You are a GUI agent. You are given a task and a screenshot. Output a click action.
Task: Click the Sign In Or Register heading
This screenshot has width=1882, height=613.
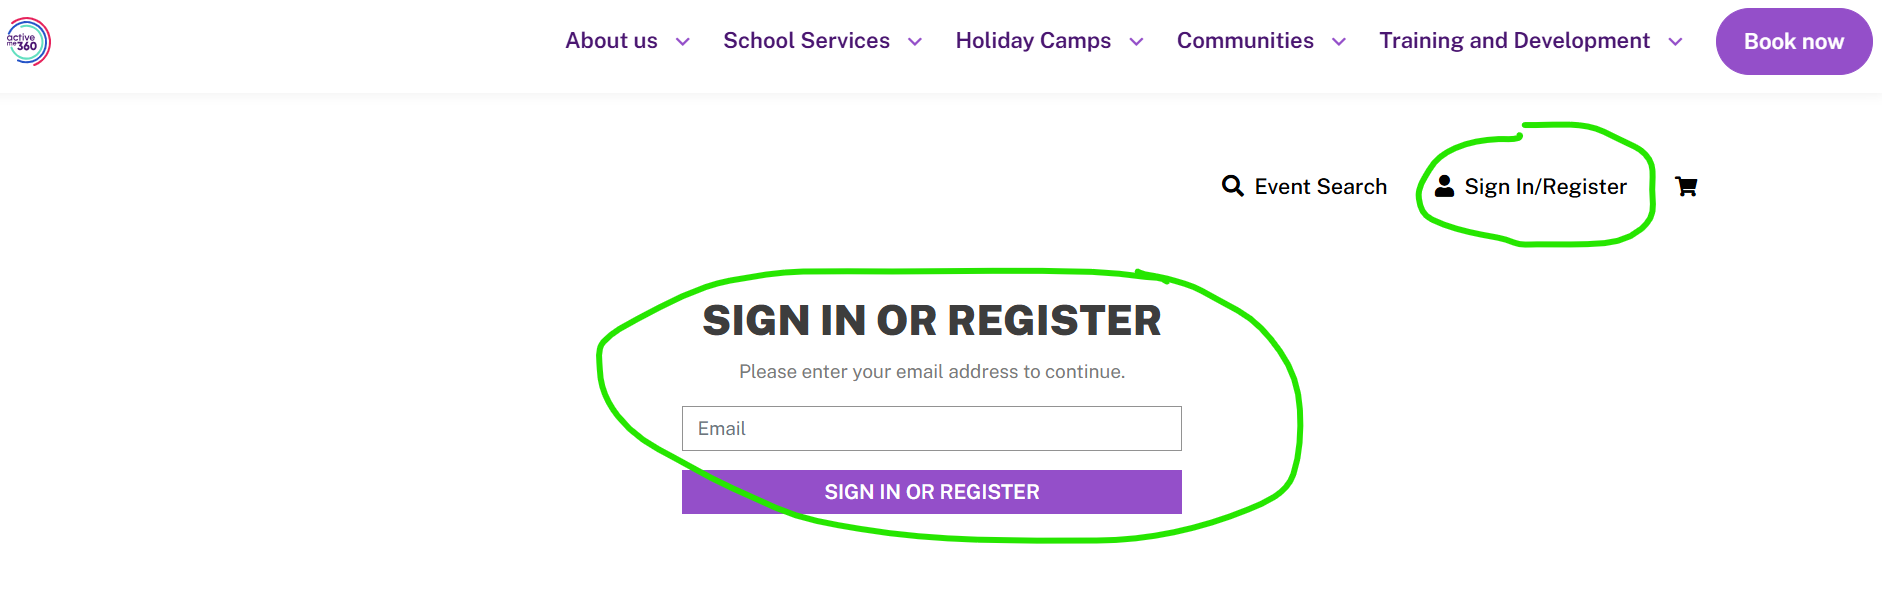931,321
